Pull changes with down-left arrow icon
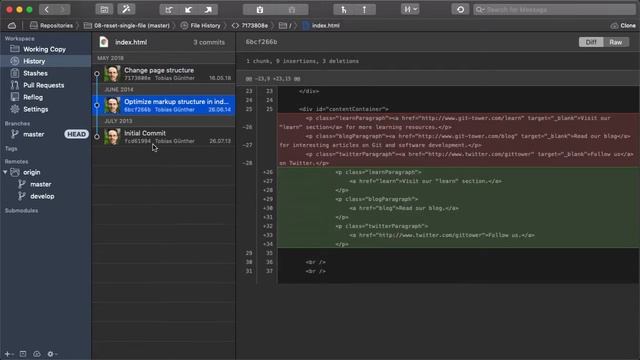The width and height of the screenshot is (640, 360). pyautogui.click(x=189, y=9)
